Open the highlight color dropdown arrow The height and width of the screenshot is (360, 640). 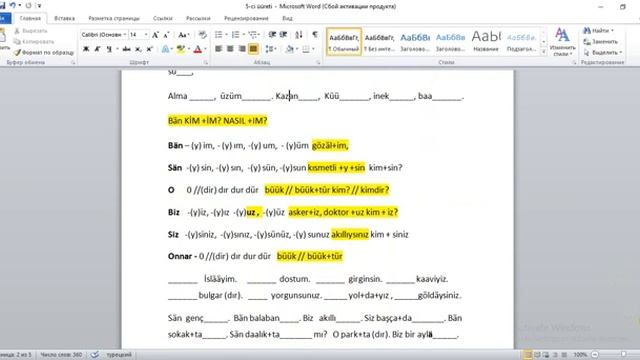click(189, 49)
